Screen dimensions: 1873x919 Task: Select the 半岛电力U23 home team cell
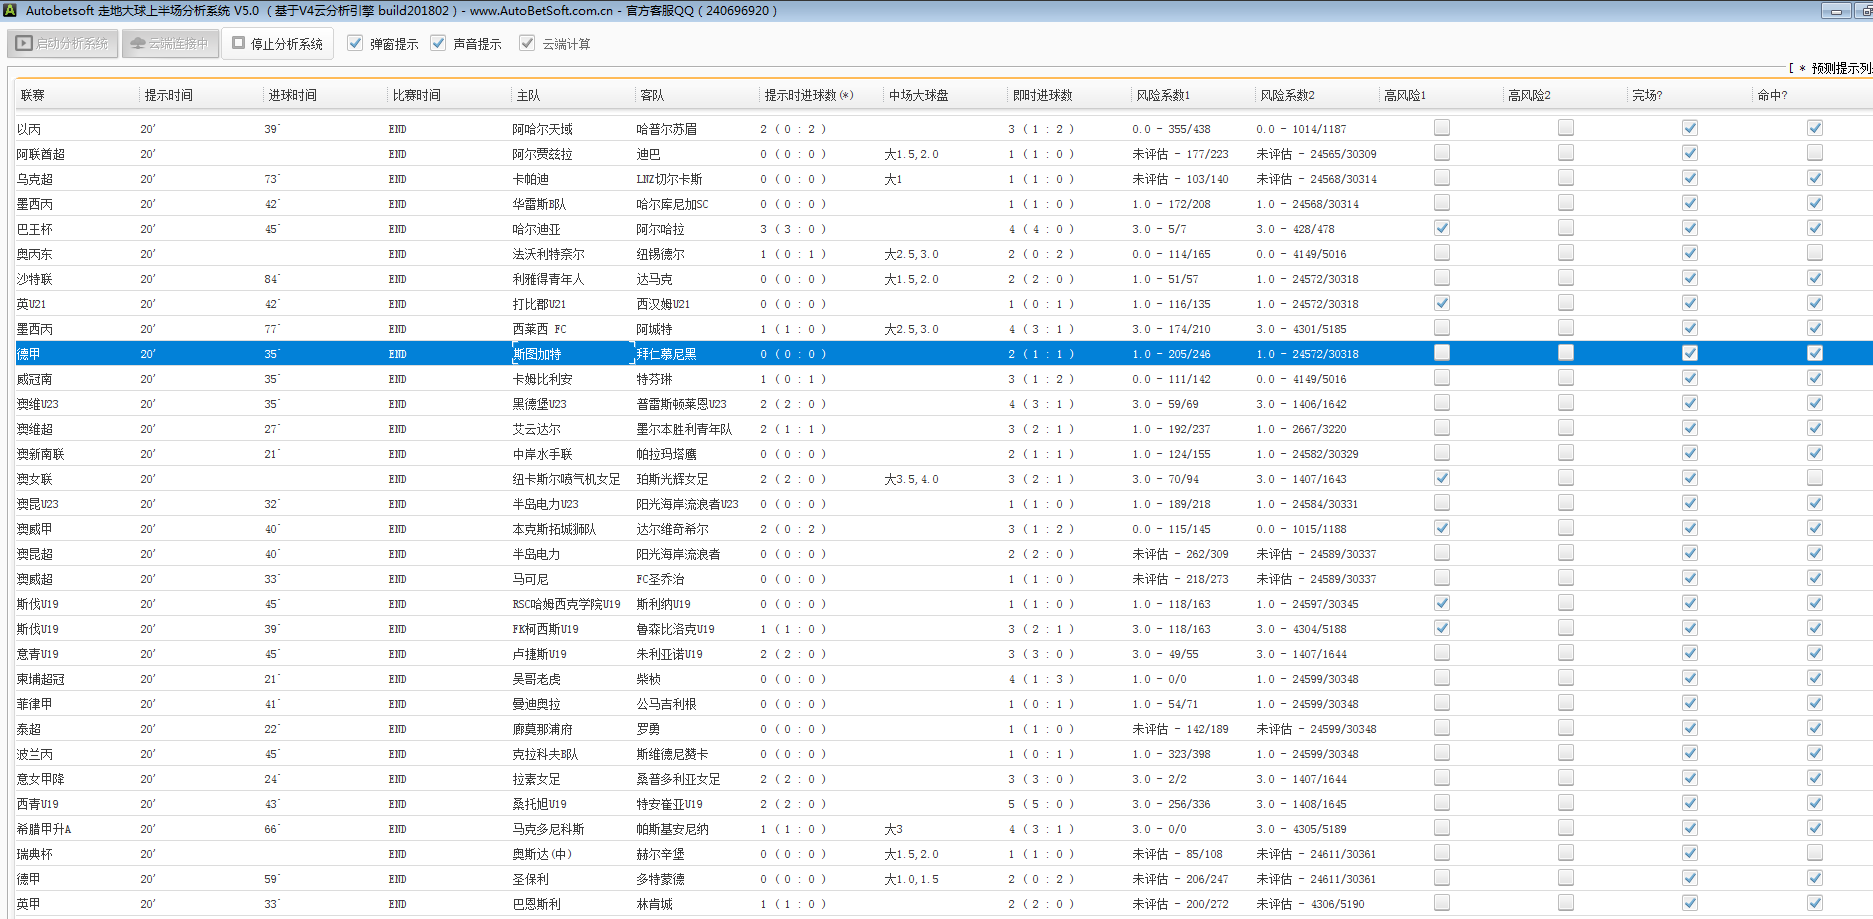point(545,504)
